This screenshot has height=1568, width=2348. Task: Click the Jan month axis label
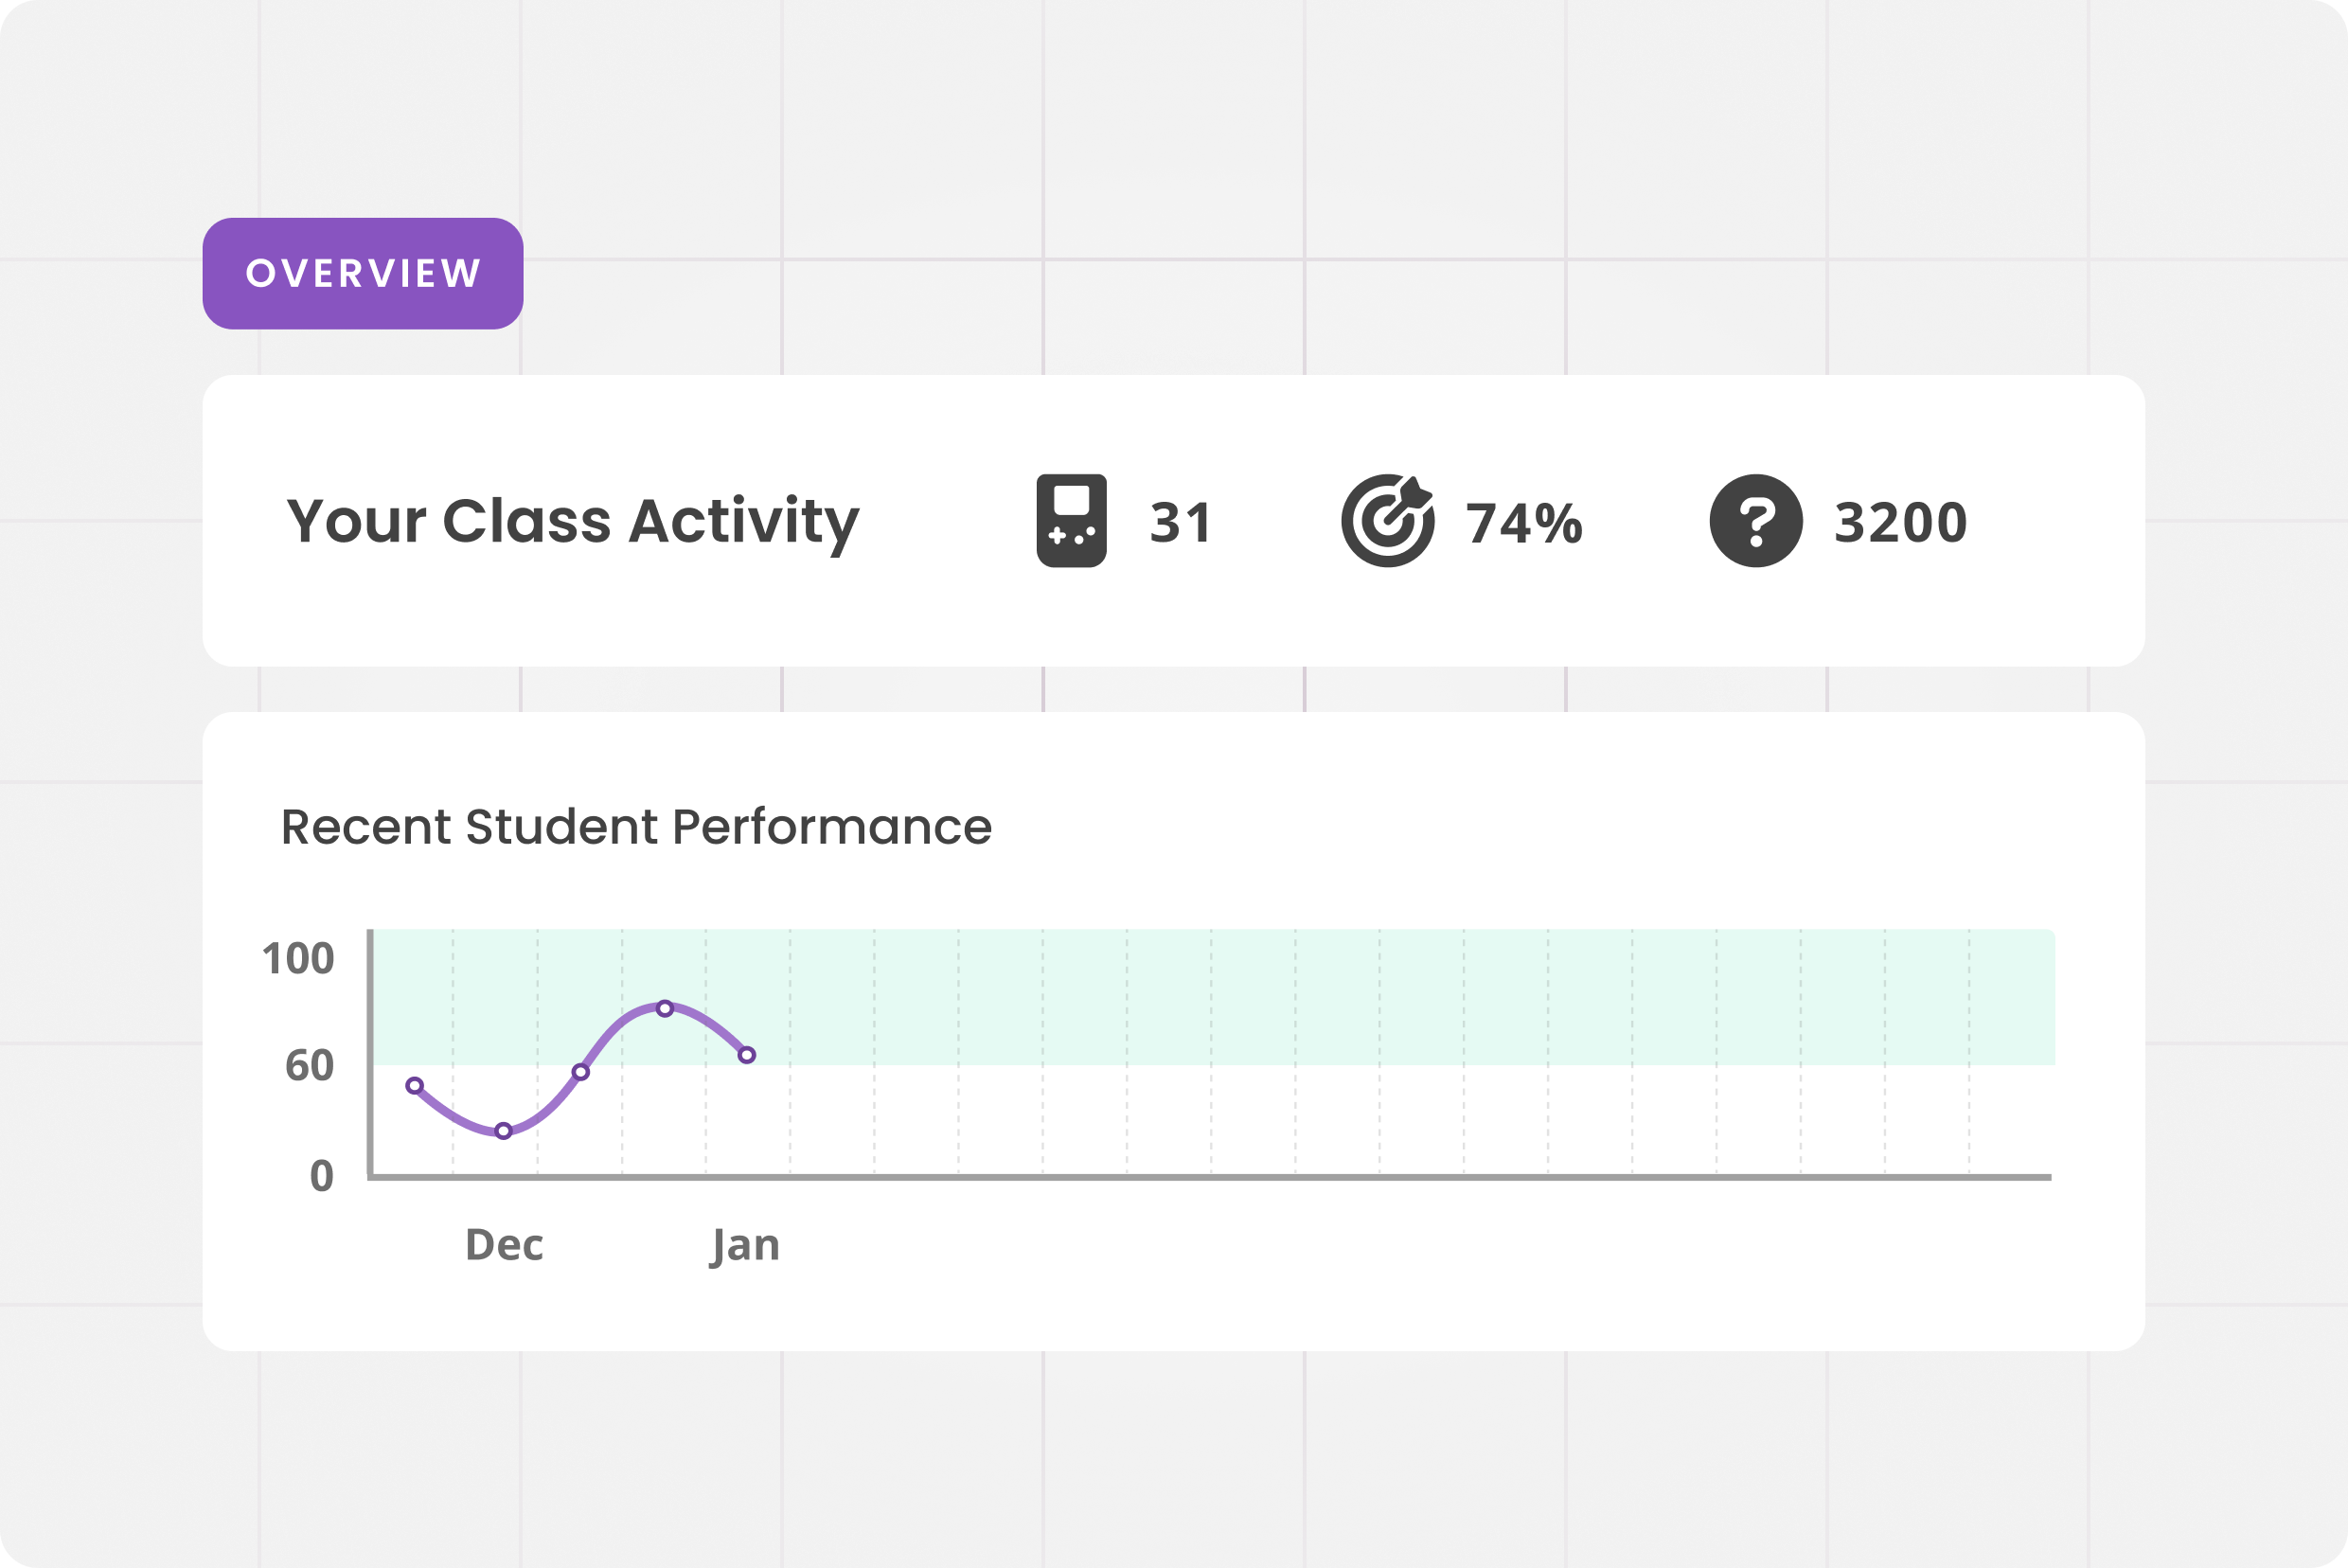[745, 1245]
